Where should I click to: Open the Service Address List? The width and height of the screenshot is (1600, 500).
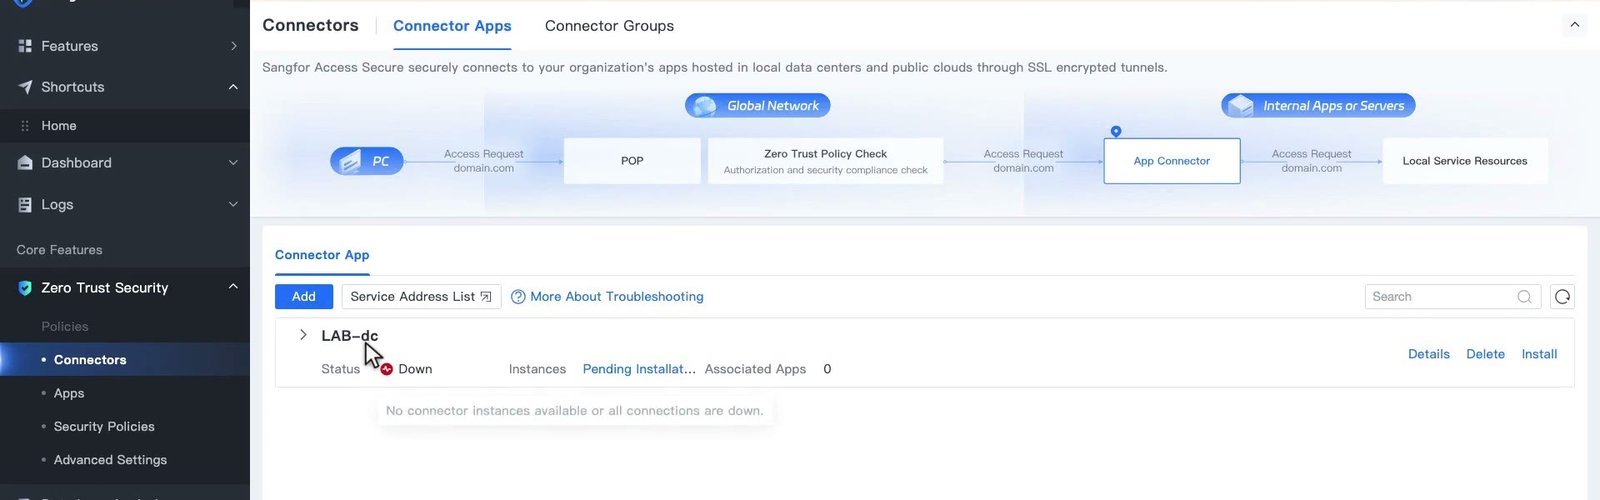[421, 297]
